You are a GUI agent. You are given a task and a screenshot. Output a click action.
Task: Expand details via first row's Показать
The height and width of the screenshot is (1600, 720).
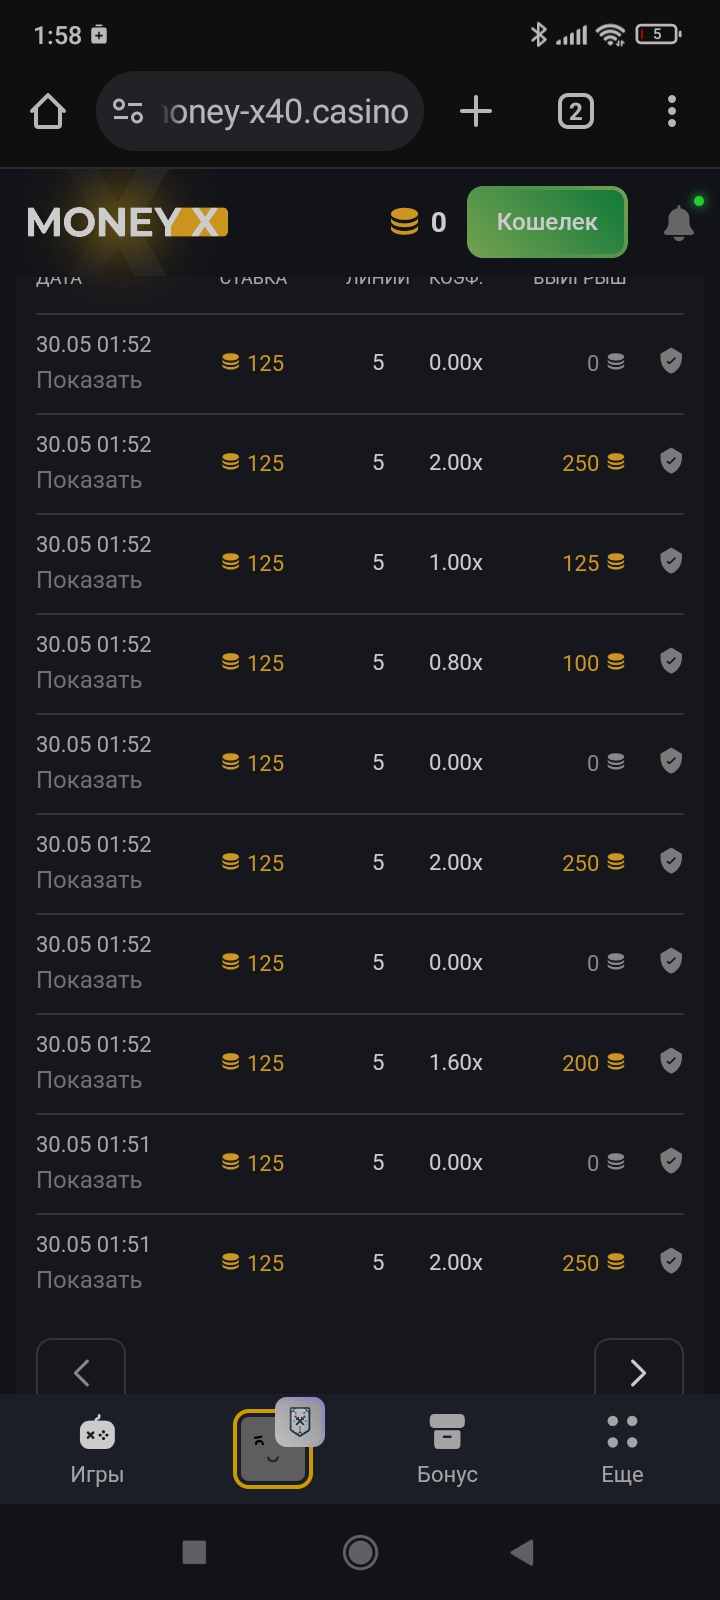point(89,381)
